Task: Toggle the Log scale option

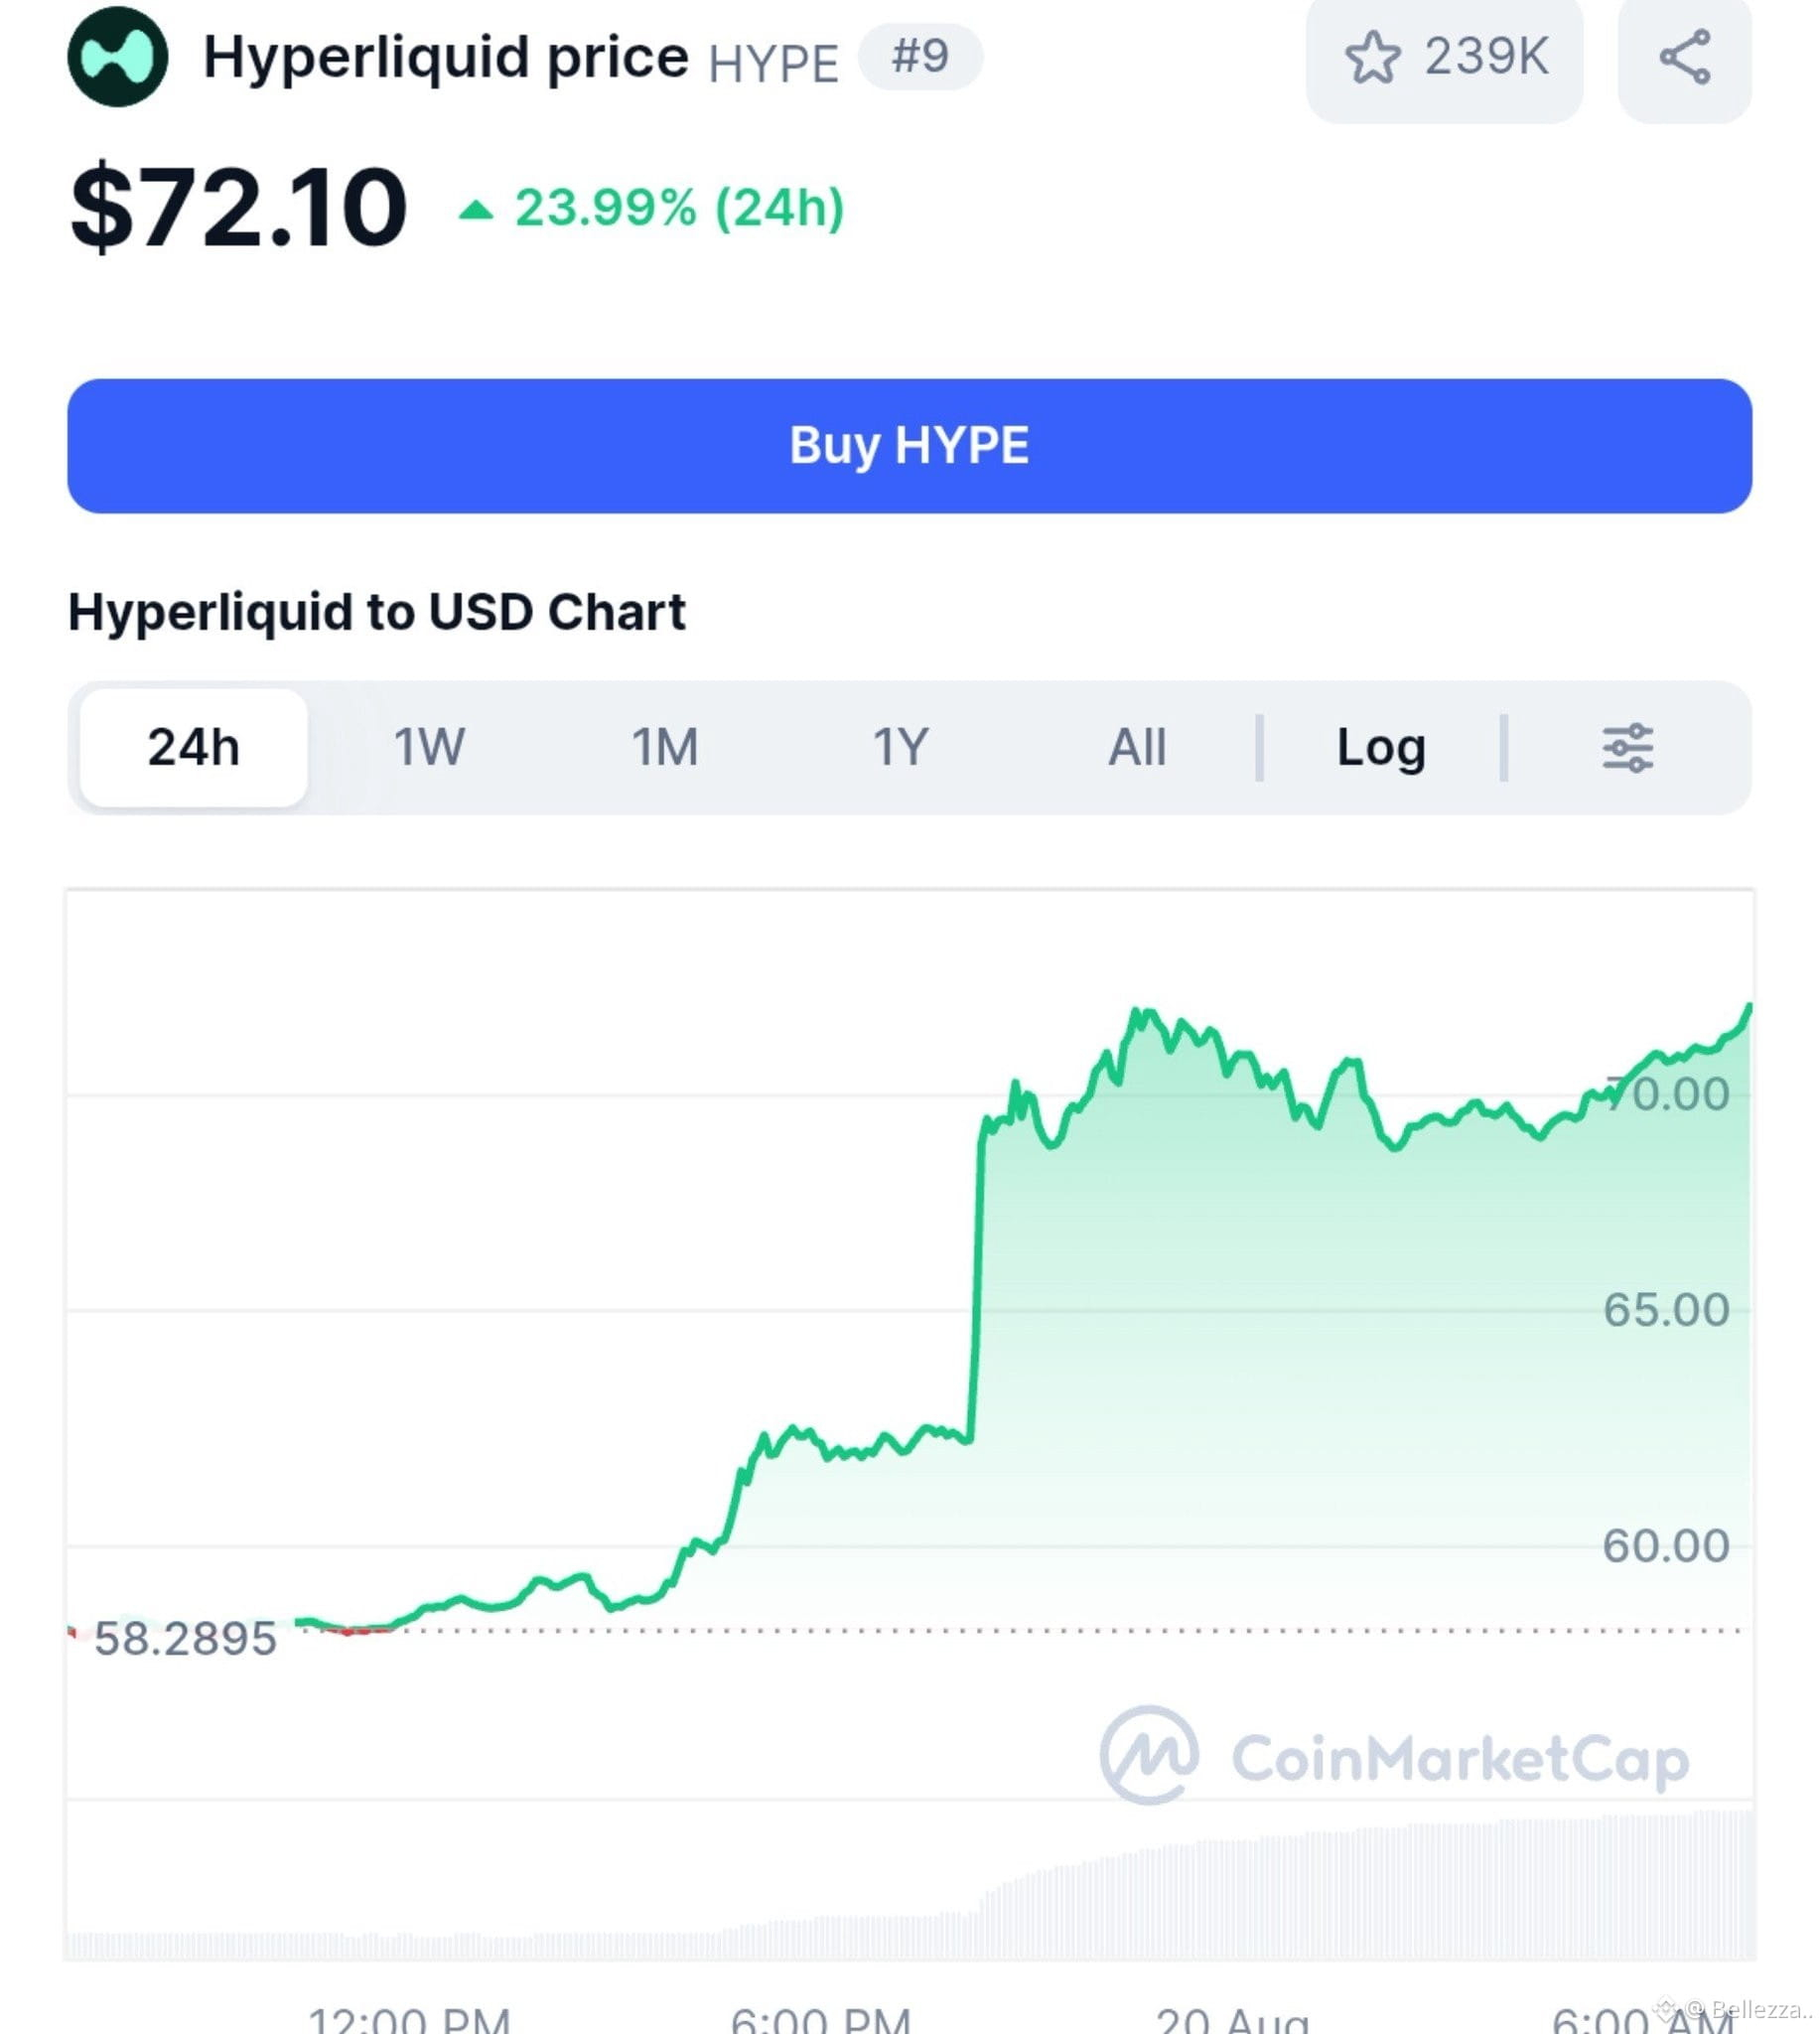Action: coord(1381,747)
